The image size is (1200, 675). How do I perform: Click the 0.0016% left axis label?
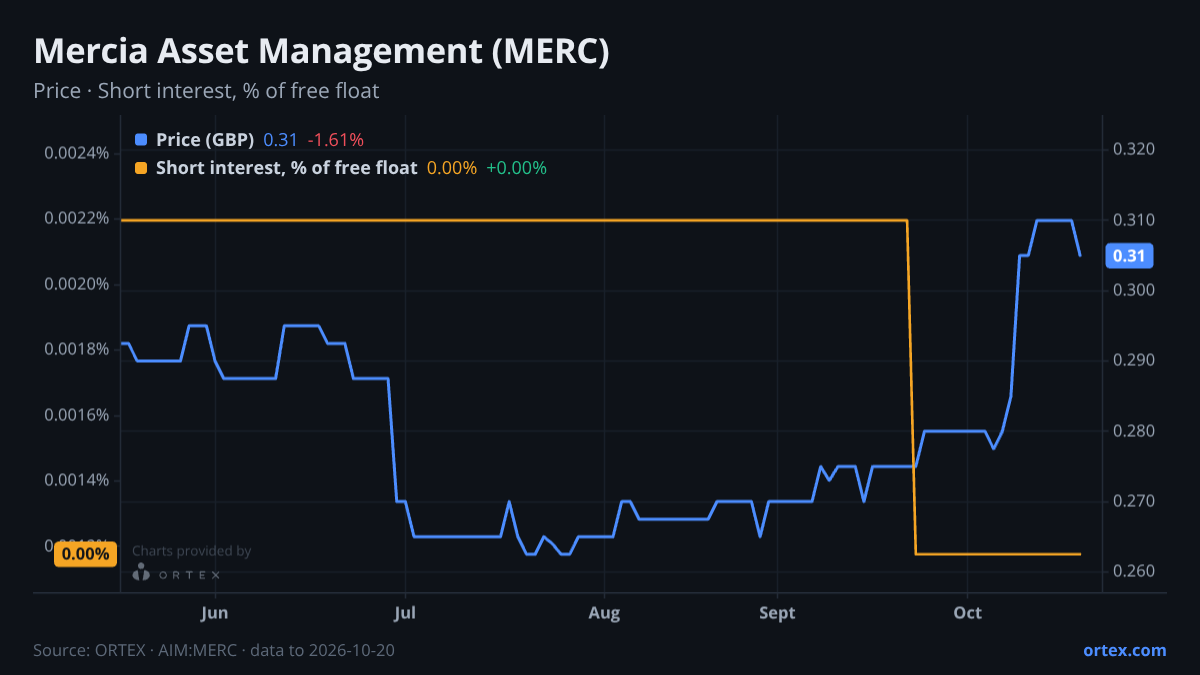pyautogui.click(x=76, y=415)
